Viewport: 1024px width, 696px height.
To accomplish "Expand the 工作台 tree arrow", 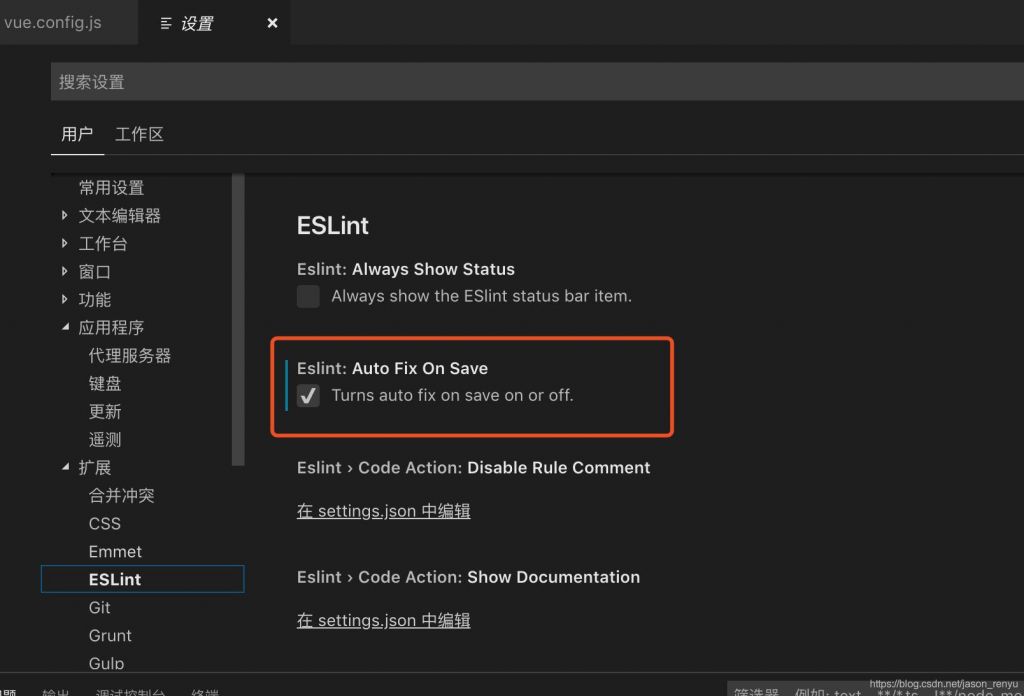I will [64, 244].
